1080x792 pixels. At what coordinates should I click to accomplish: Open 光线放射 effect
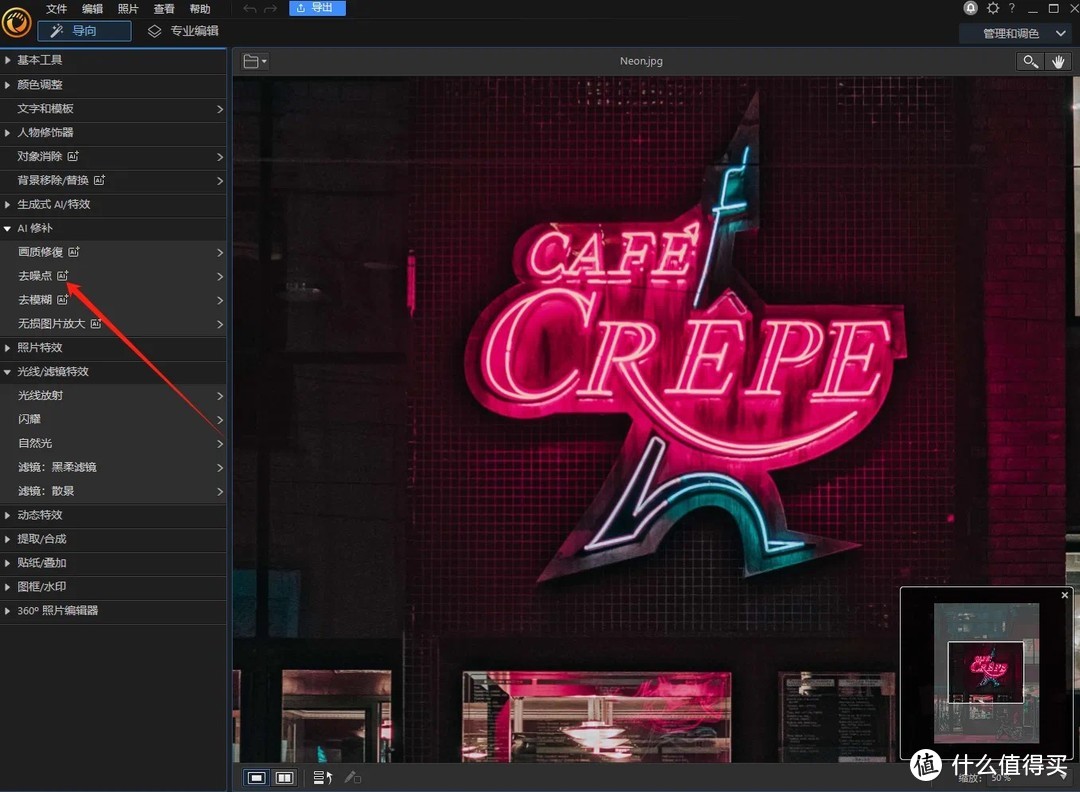113,395
